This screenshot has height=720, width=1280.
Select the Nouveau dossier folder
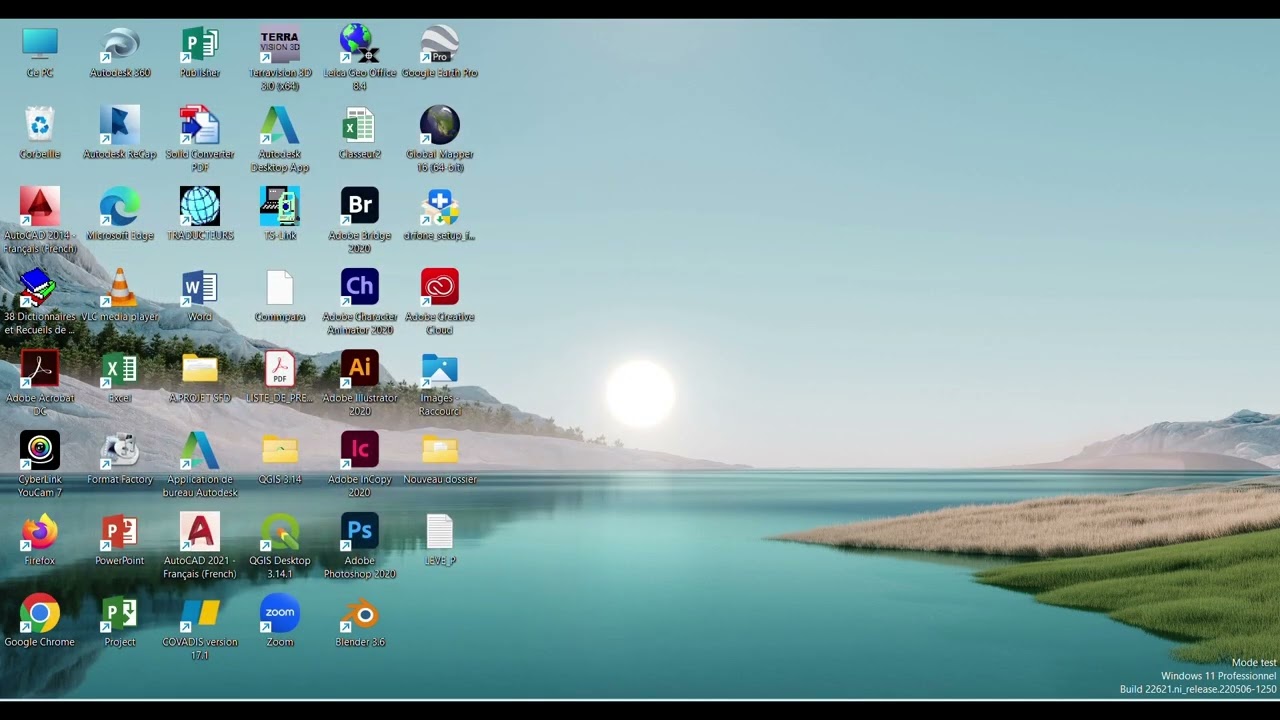tap(440, 450)
